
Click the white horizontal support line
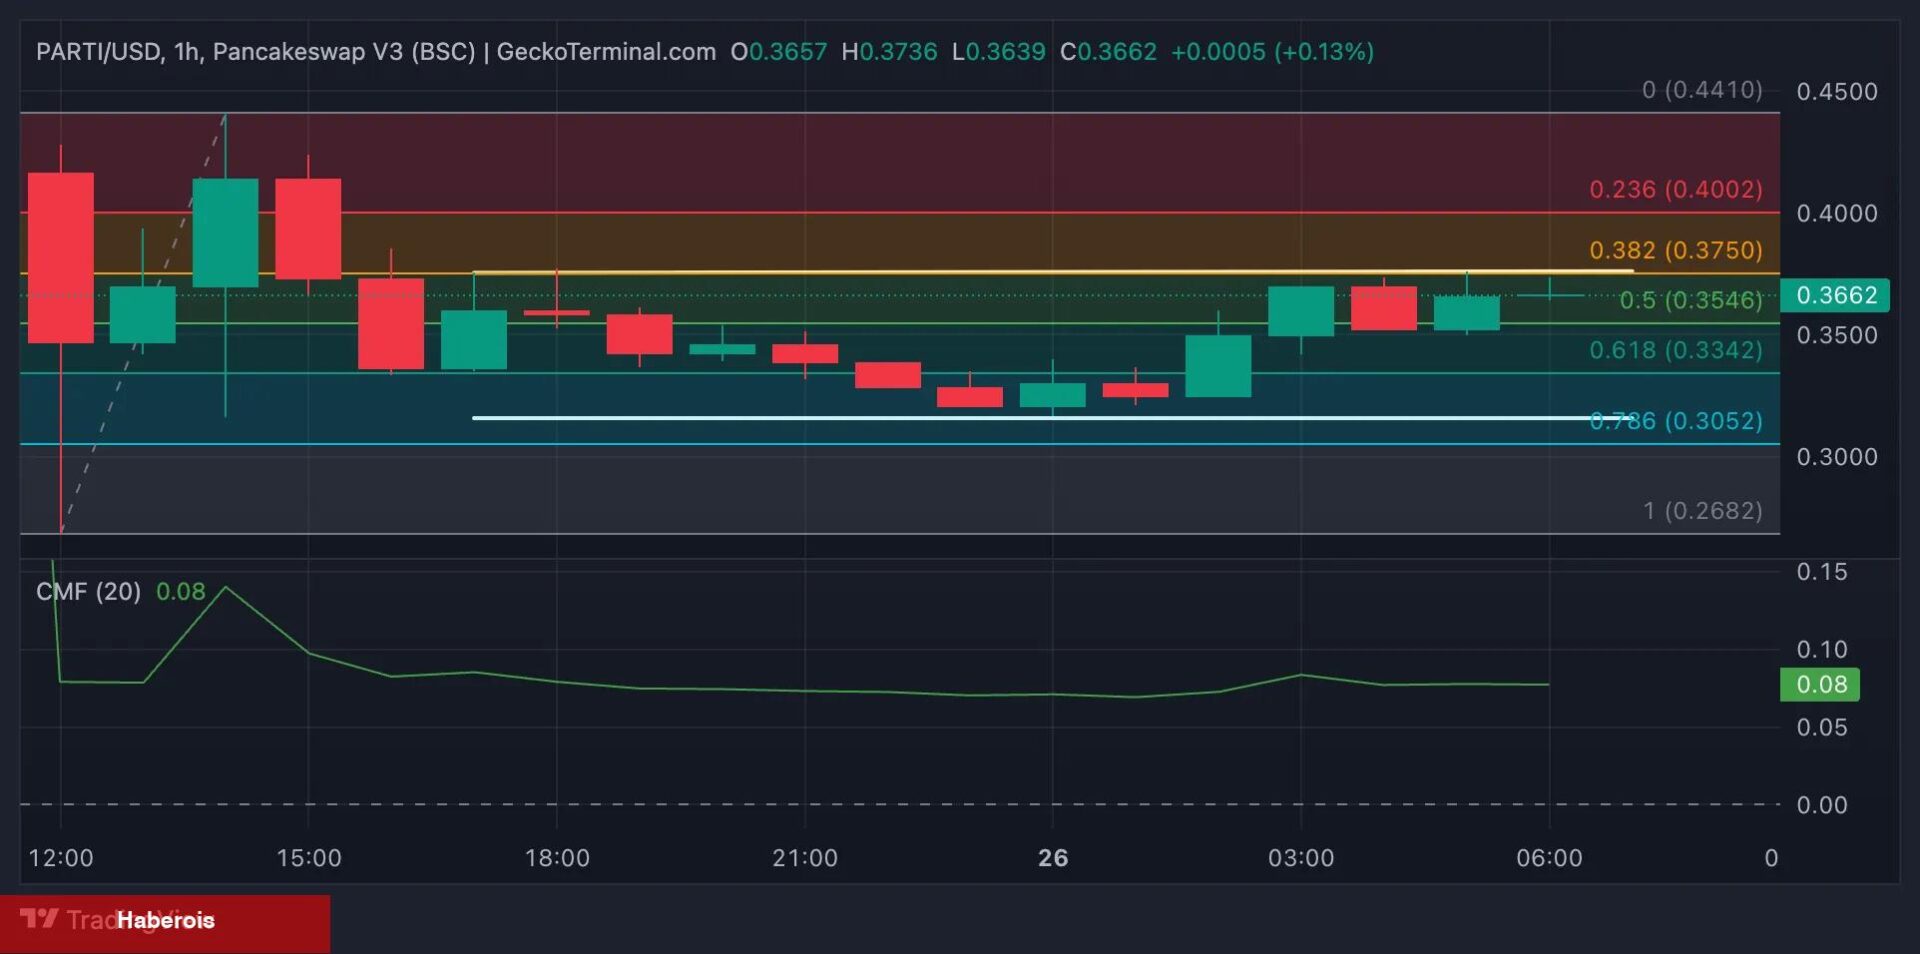1052,418
